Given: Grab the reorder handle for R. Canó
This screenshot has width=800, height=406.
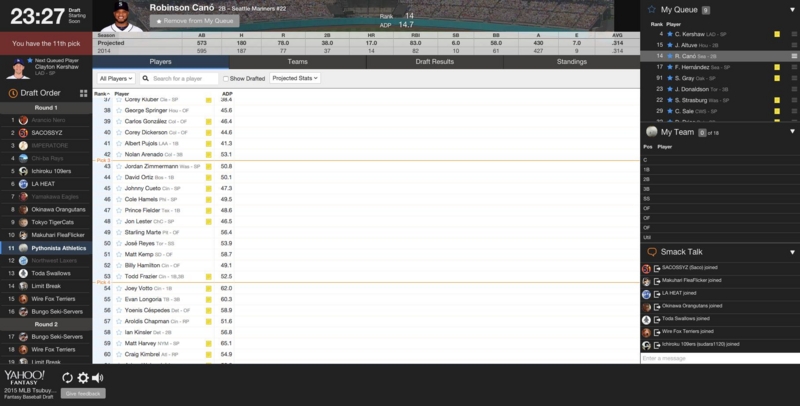Looking at the screenshot, I should (x=794, y=56).
